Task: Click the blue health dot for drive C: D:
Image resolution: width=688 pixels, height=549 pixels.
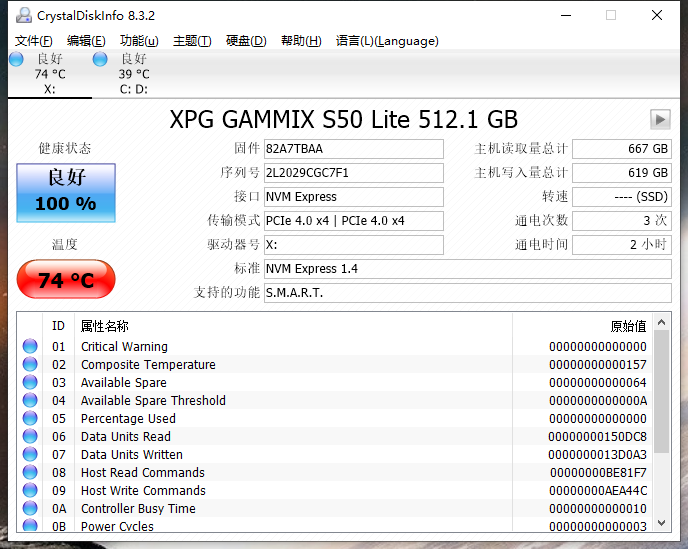Action: tap(100, 59)
